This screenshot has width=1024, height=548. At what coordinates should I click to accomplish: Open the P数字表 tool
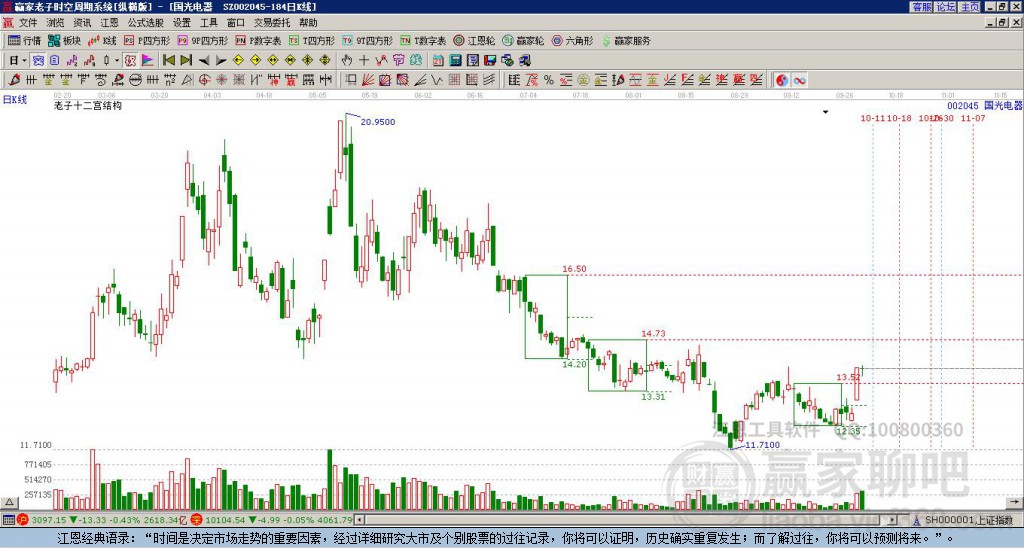coord(259,40)
